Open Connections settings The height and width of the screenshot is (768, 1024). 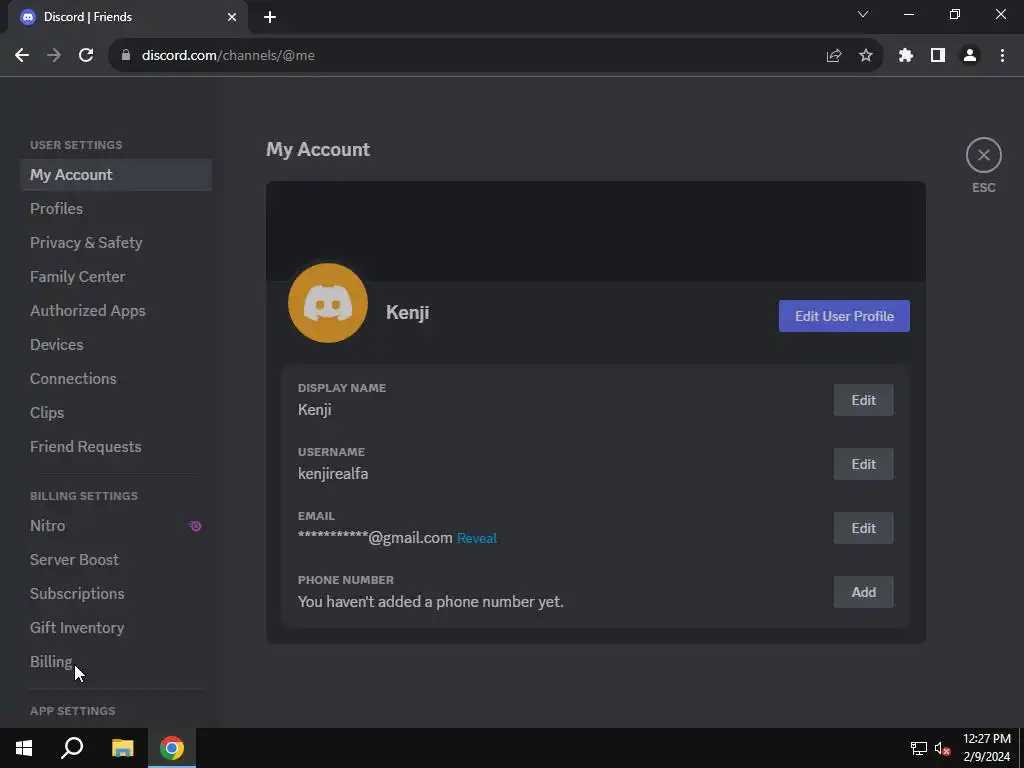click(x=116, y=379)
